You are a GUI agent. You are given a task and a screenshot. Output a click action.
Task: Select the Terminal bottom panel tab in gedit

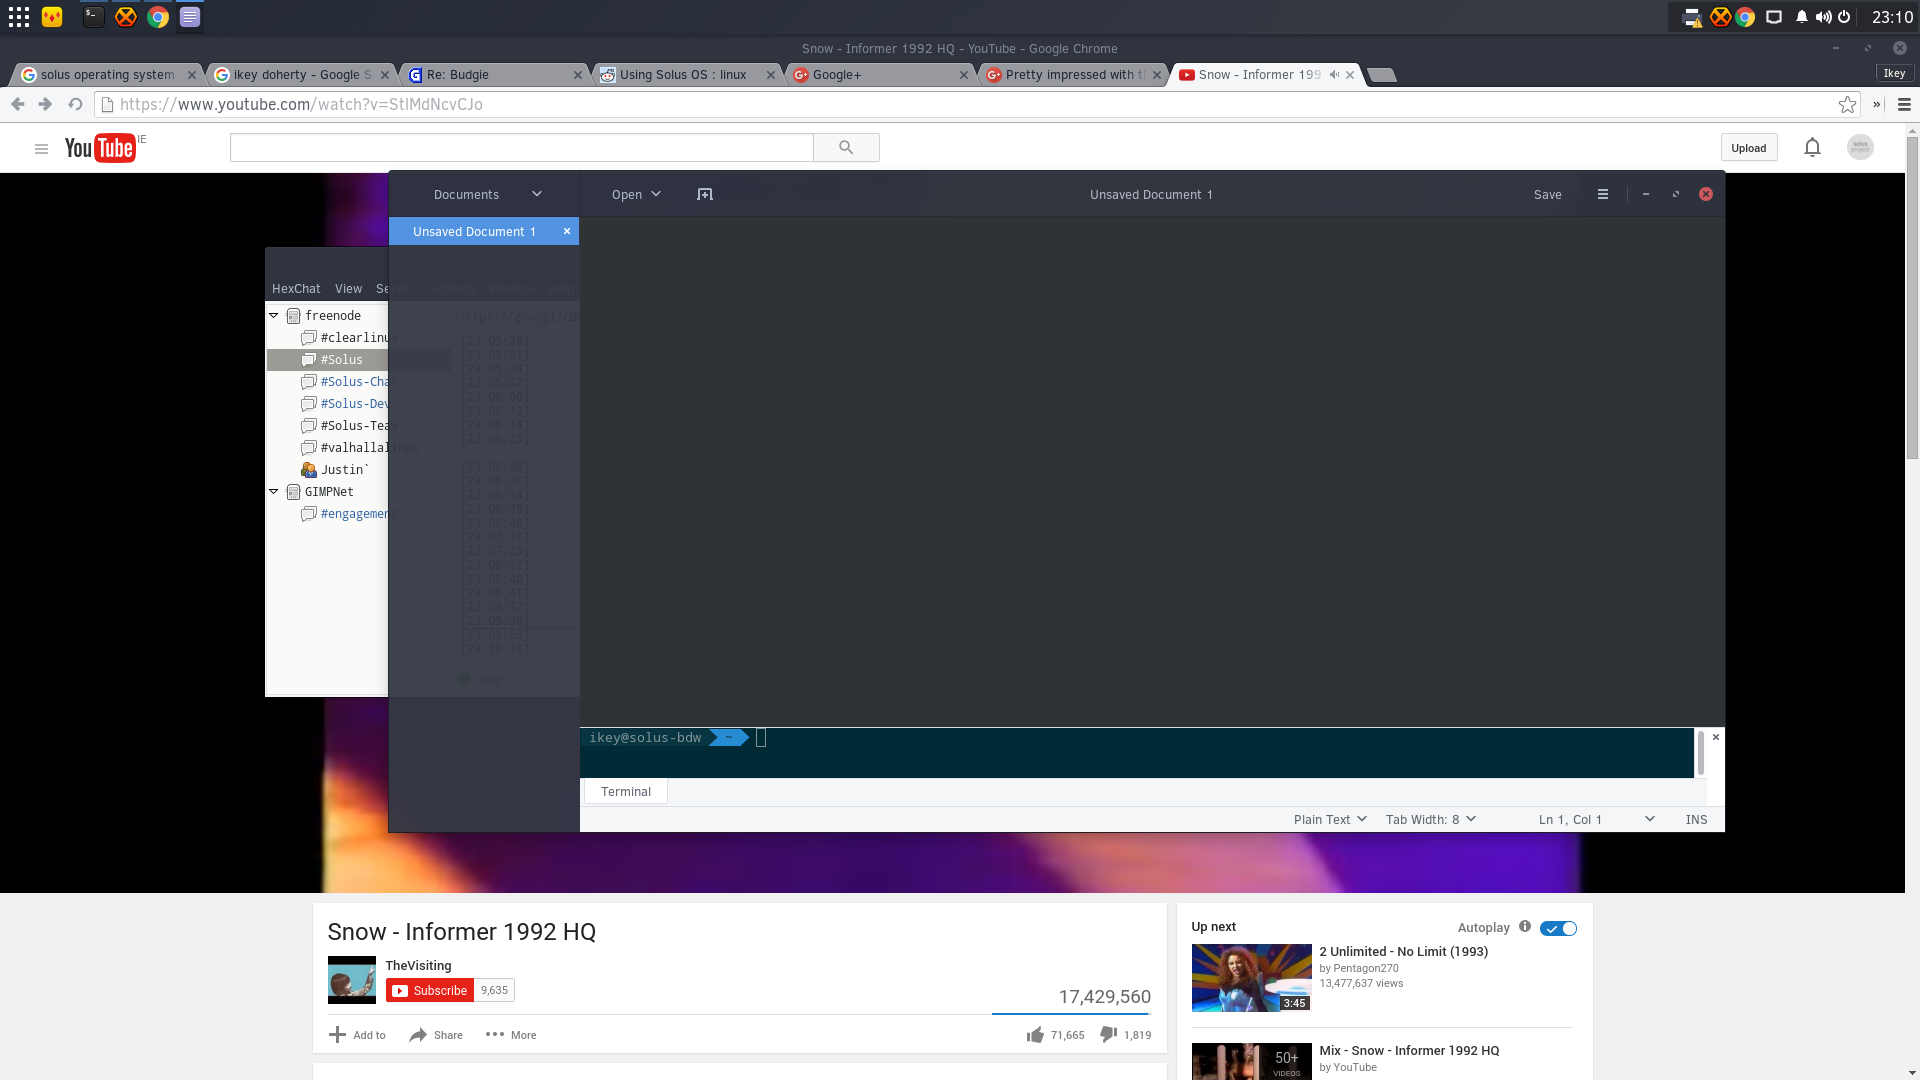tap(626, 792)
